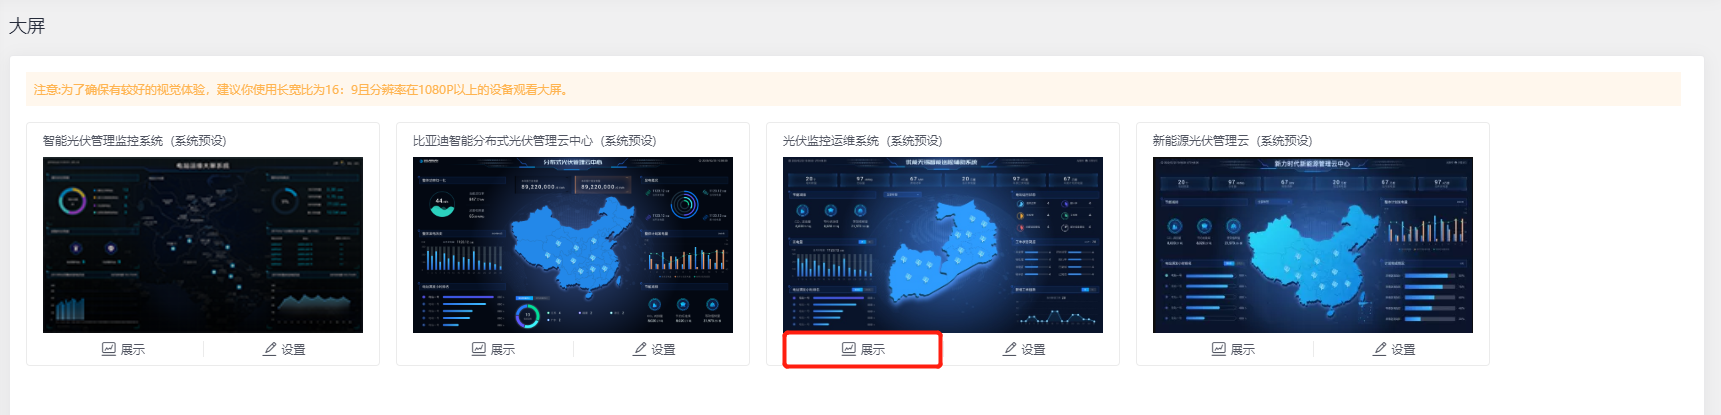Select the 光伏监控运维系统 preview image

click(x=943, y=244)
